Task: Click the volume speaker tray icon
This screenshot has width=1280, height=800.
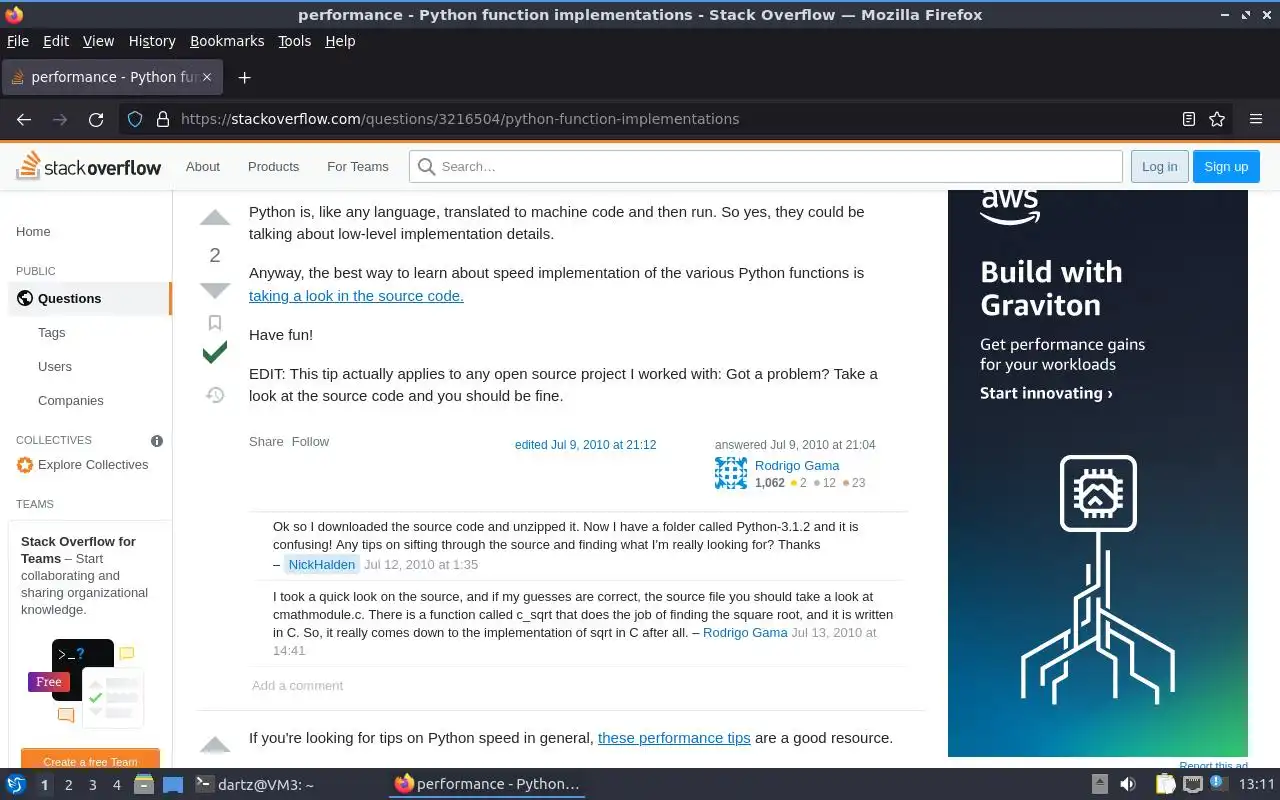Action: pyautogui.click(x=1127, y=784)
